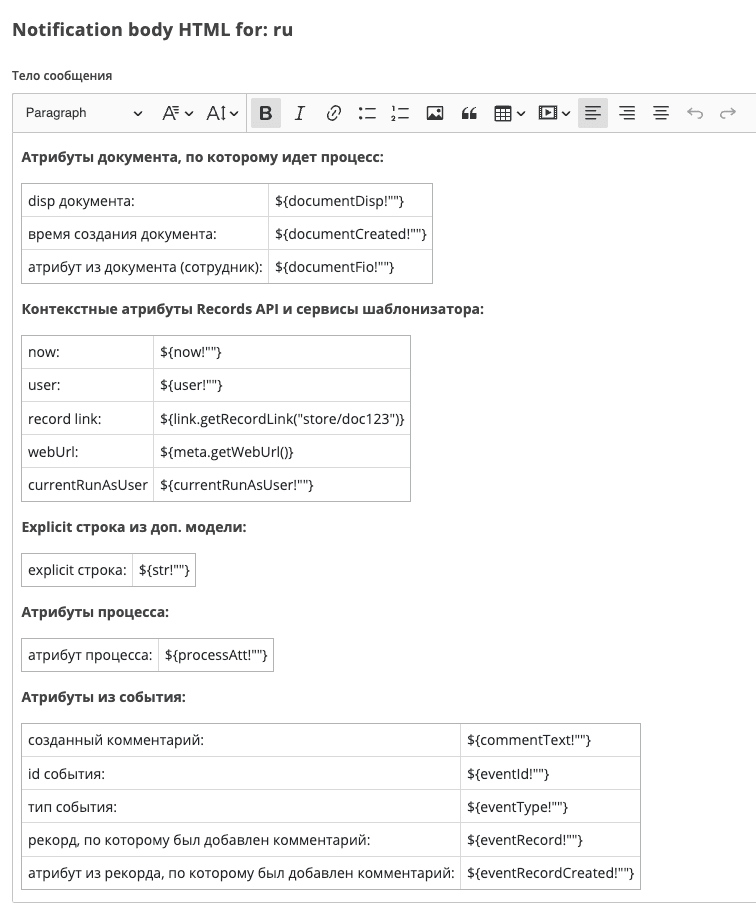Click the 'Тело сообщения' field label
The width and height of the screenshot is (756, 913).
[62, 76]
